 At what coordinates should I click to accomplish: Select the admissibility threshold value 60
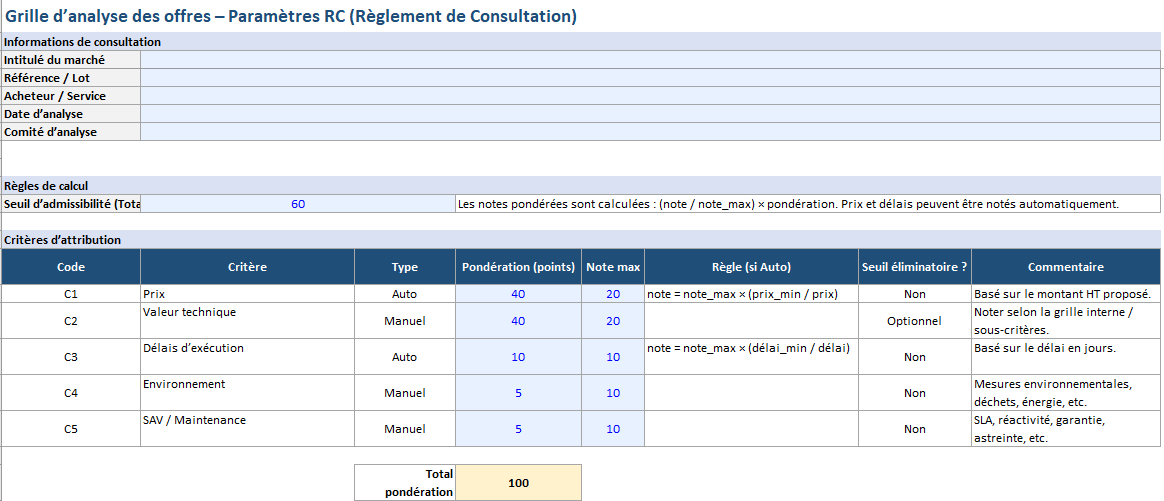pyautogui.click(x=298, y=204)
